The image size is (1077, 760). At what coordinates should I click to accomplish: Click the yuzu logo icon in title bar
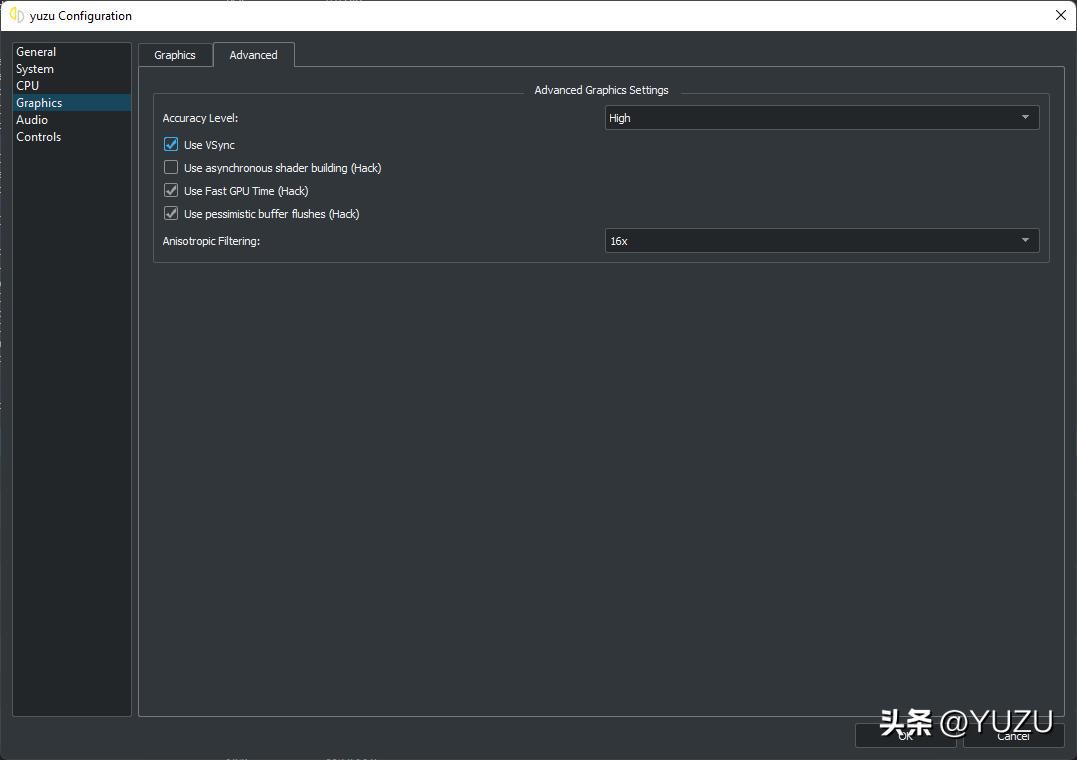click(x=16, y=15)
